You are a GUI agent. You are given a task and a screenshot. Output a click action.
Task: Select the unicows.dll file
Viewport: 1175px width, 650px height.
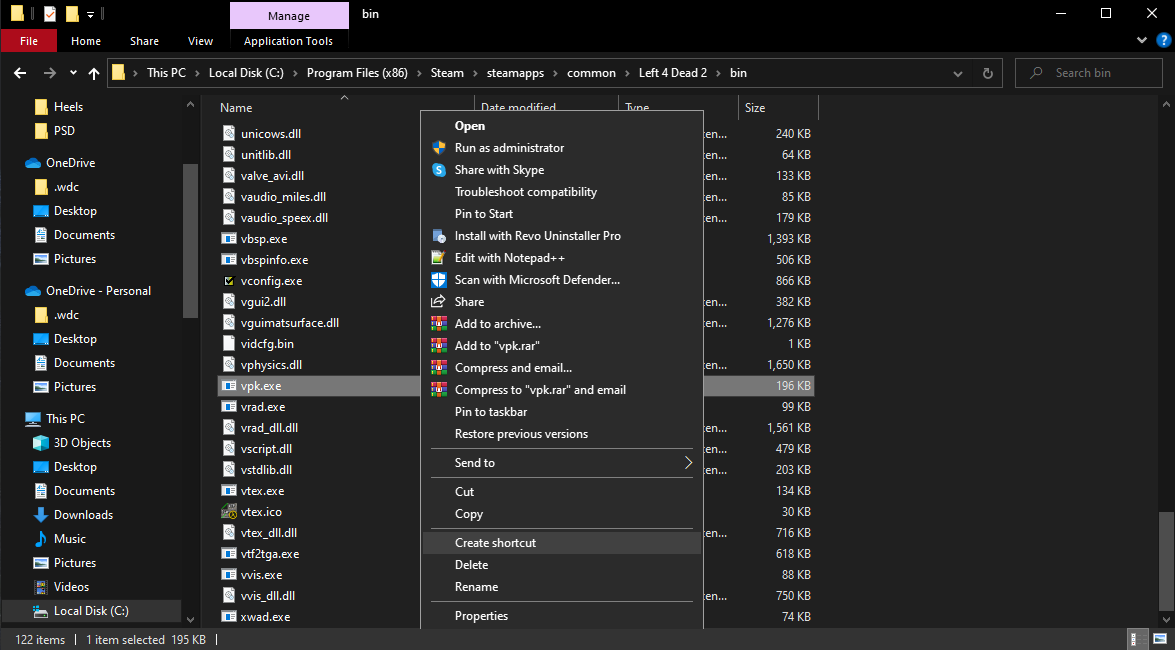[271, 134]
